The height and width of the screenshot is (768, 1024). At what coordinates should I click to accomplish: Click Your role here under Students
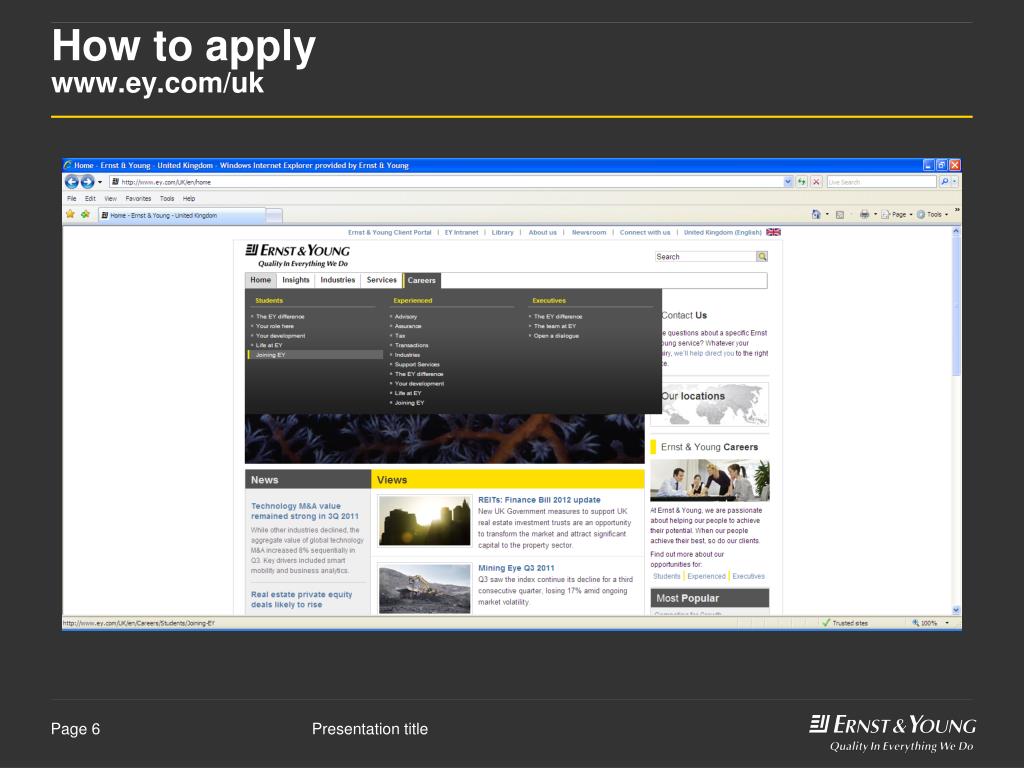275,326
